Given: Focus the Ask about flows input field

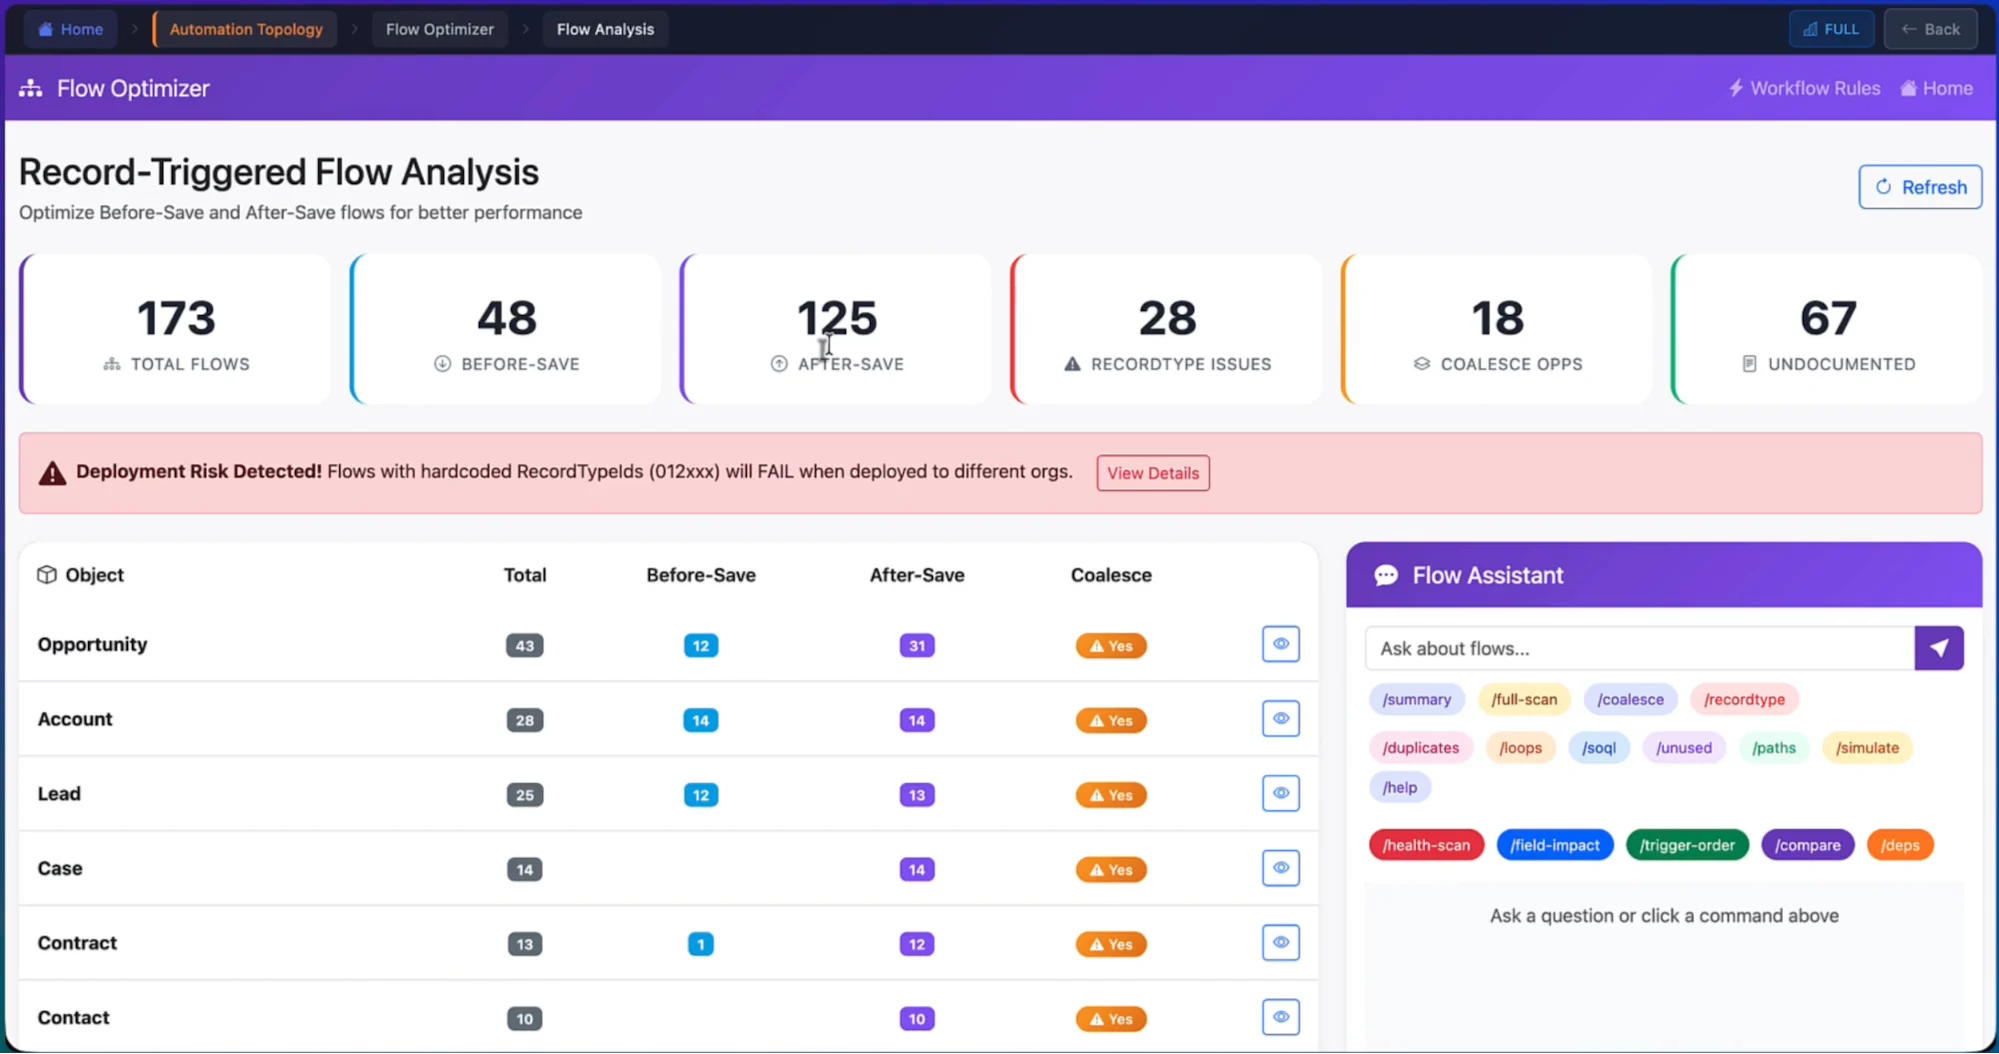Looking at the screenshot, I should 1638,648.
